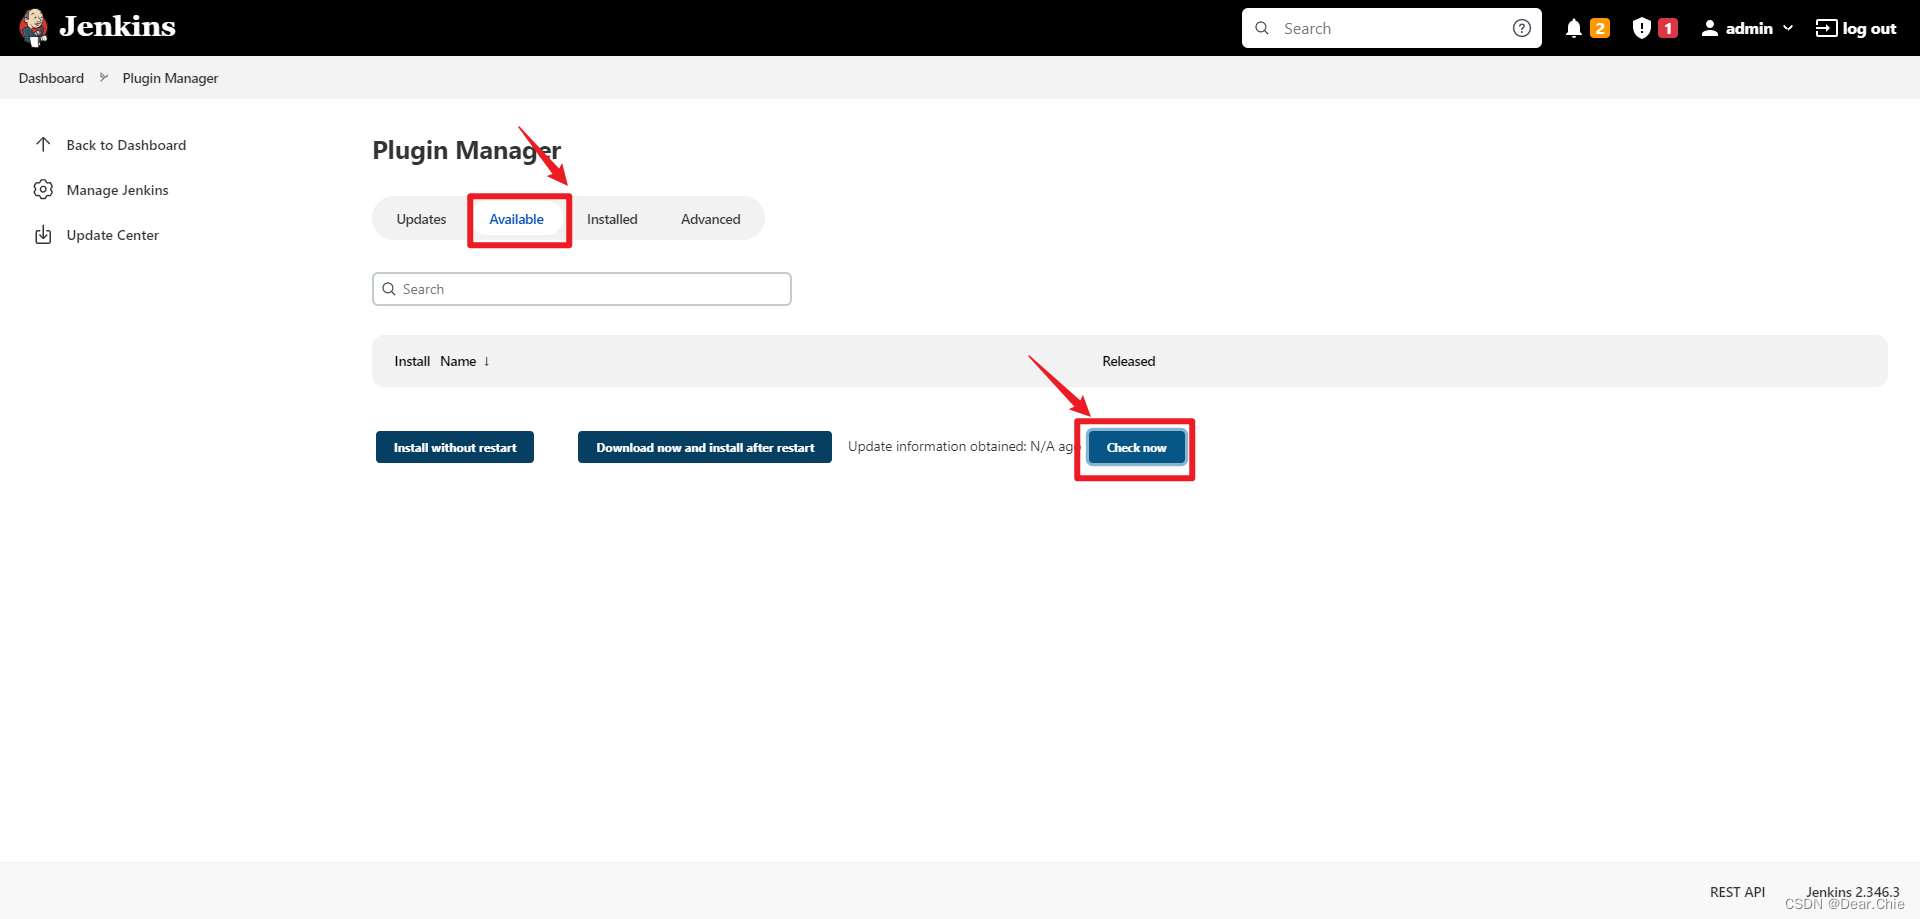
Task: Expand the admin user dropdown chevron
Action: coord(1788,28)
